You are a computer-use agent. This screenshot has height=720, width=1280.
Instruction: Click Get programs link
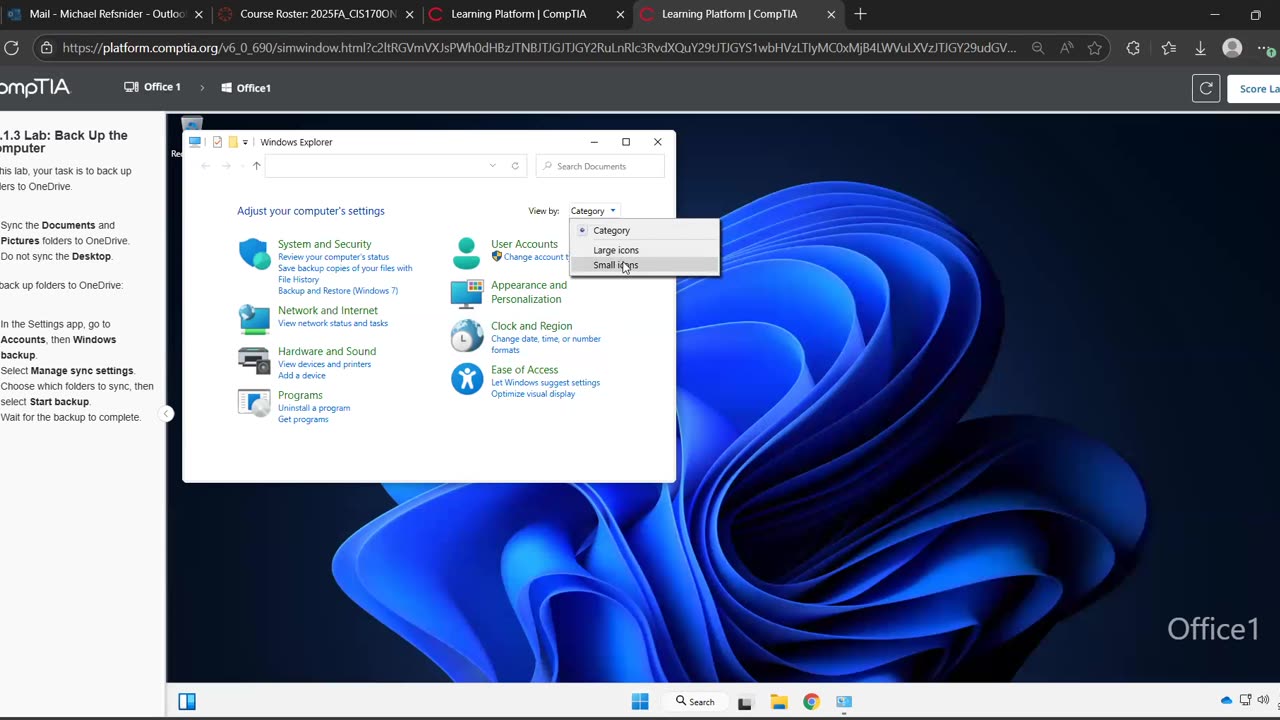point(303,419)
